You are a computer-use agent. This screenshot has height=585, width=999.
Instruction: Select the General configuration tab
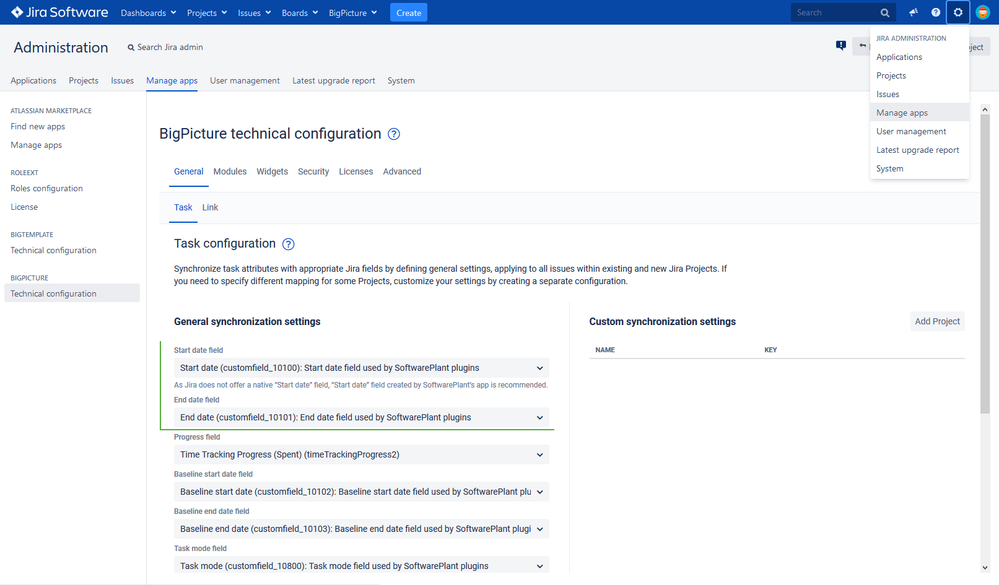189,171
